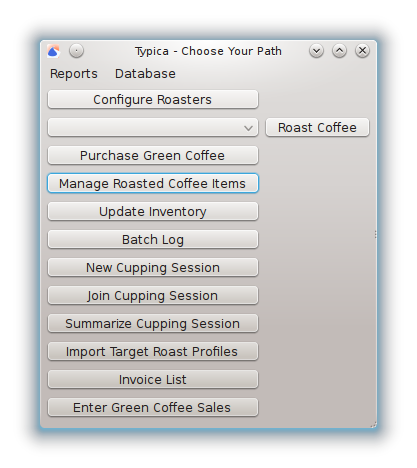Open Purchase Green Coffee

tap(153, 155)
